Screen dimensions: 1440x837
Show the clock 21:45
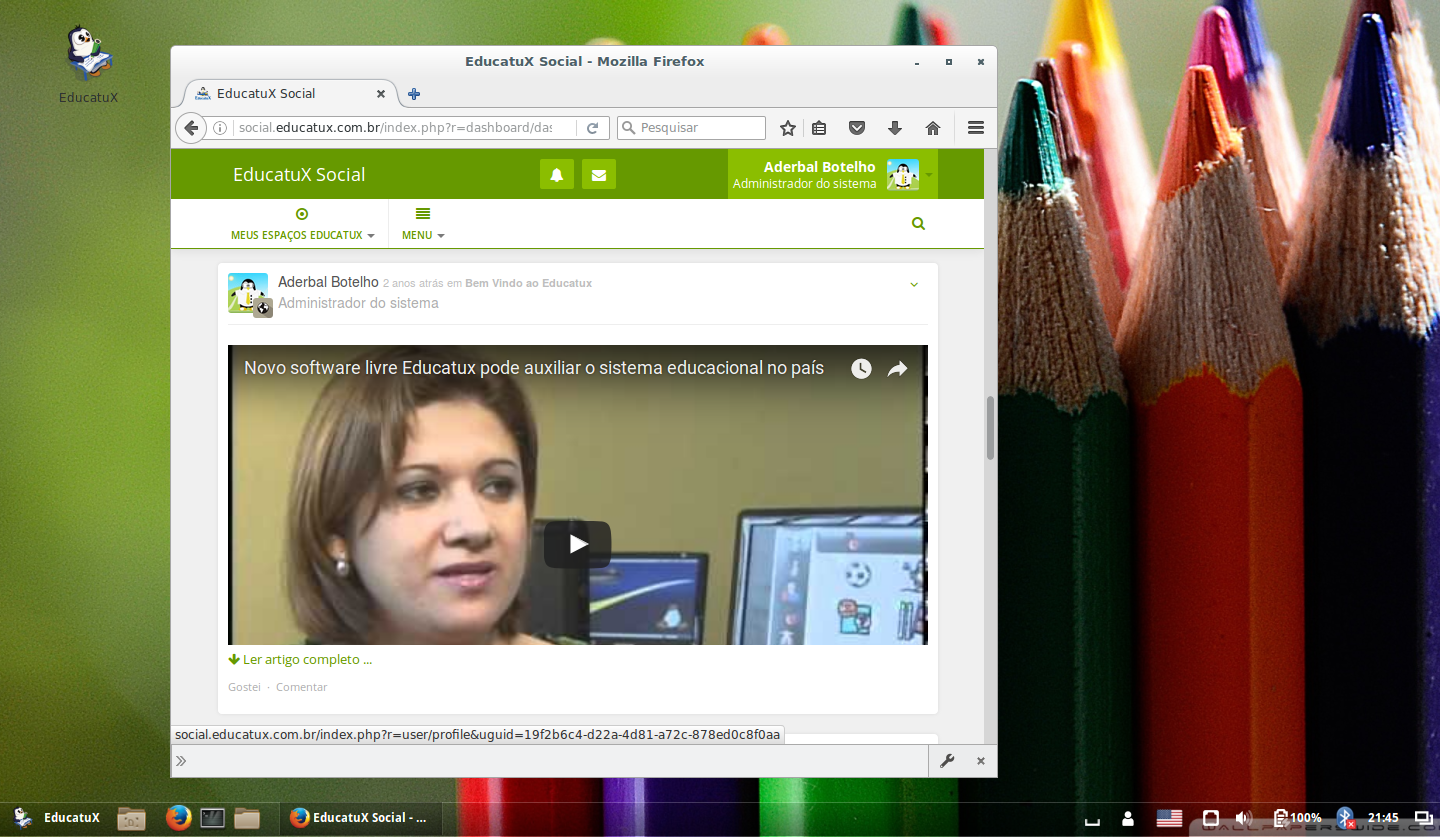pyautogui.click(x=1383, y=818)
